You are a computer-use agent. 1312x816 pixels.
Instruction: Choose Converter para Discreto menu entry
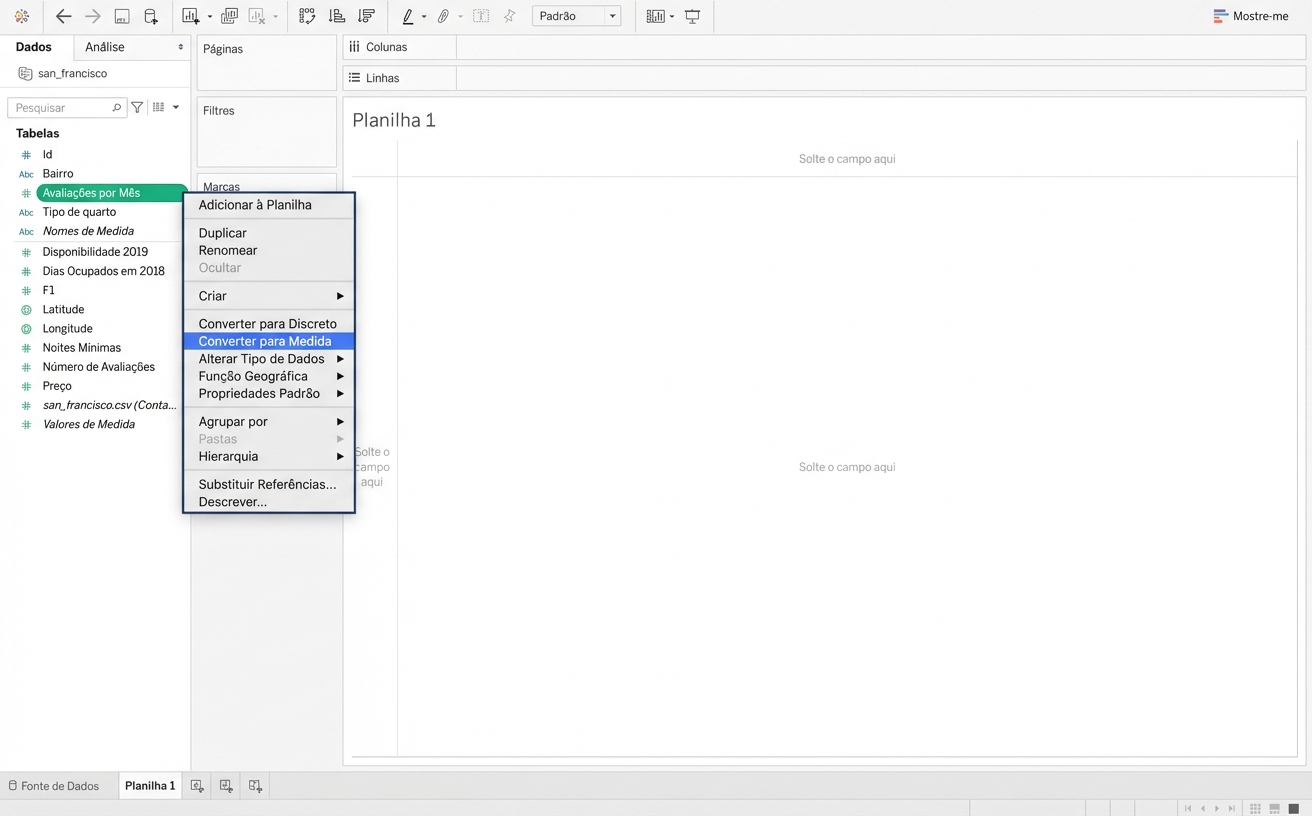click(267, 324)
